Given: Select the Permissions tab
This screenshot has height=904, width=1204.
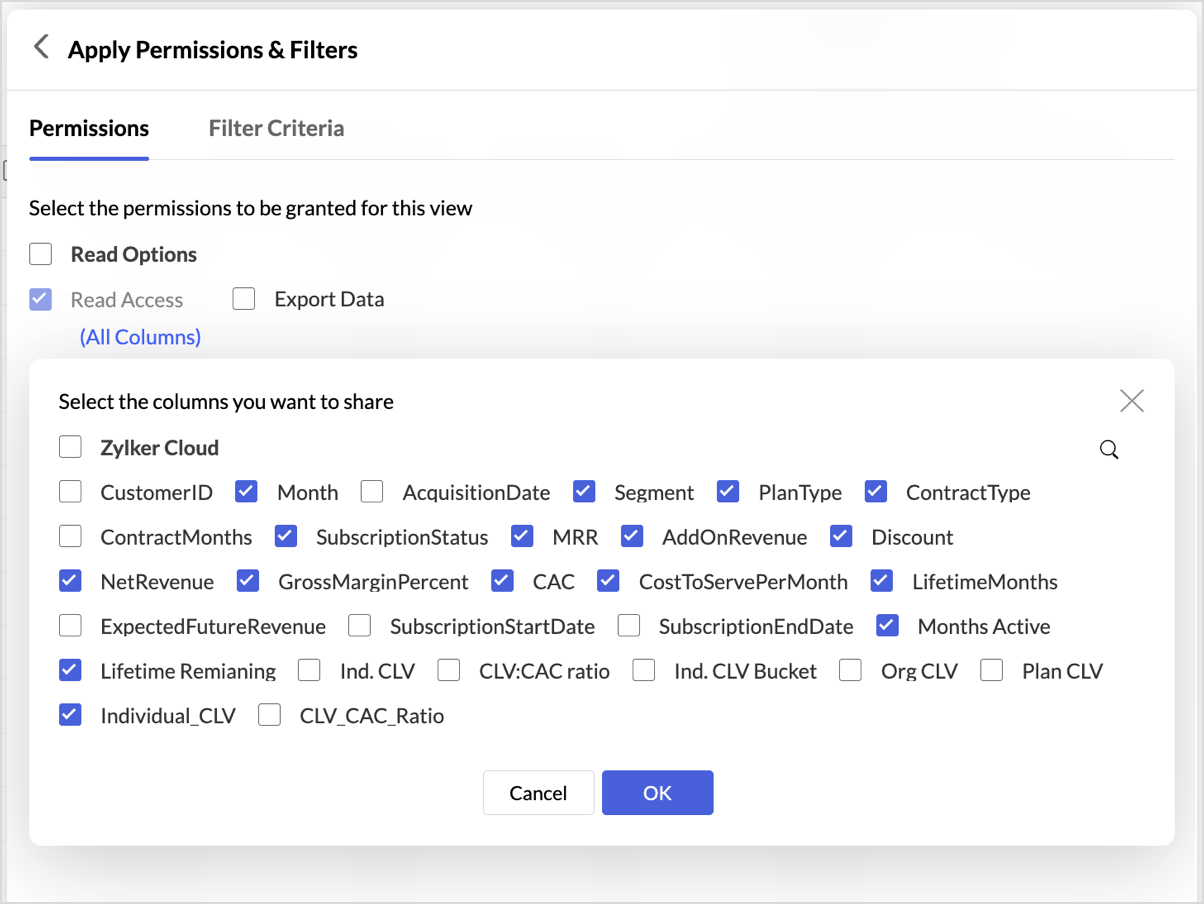Looking at the screenshot, I should tap(89, 128).
